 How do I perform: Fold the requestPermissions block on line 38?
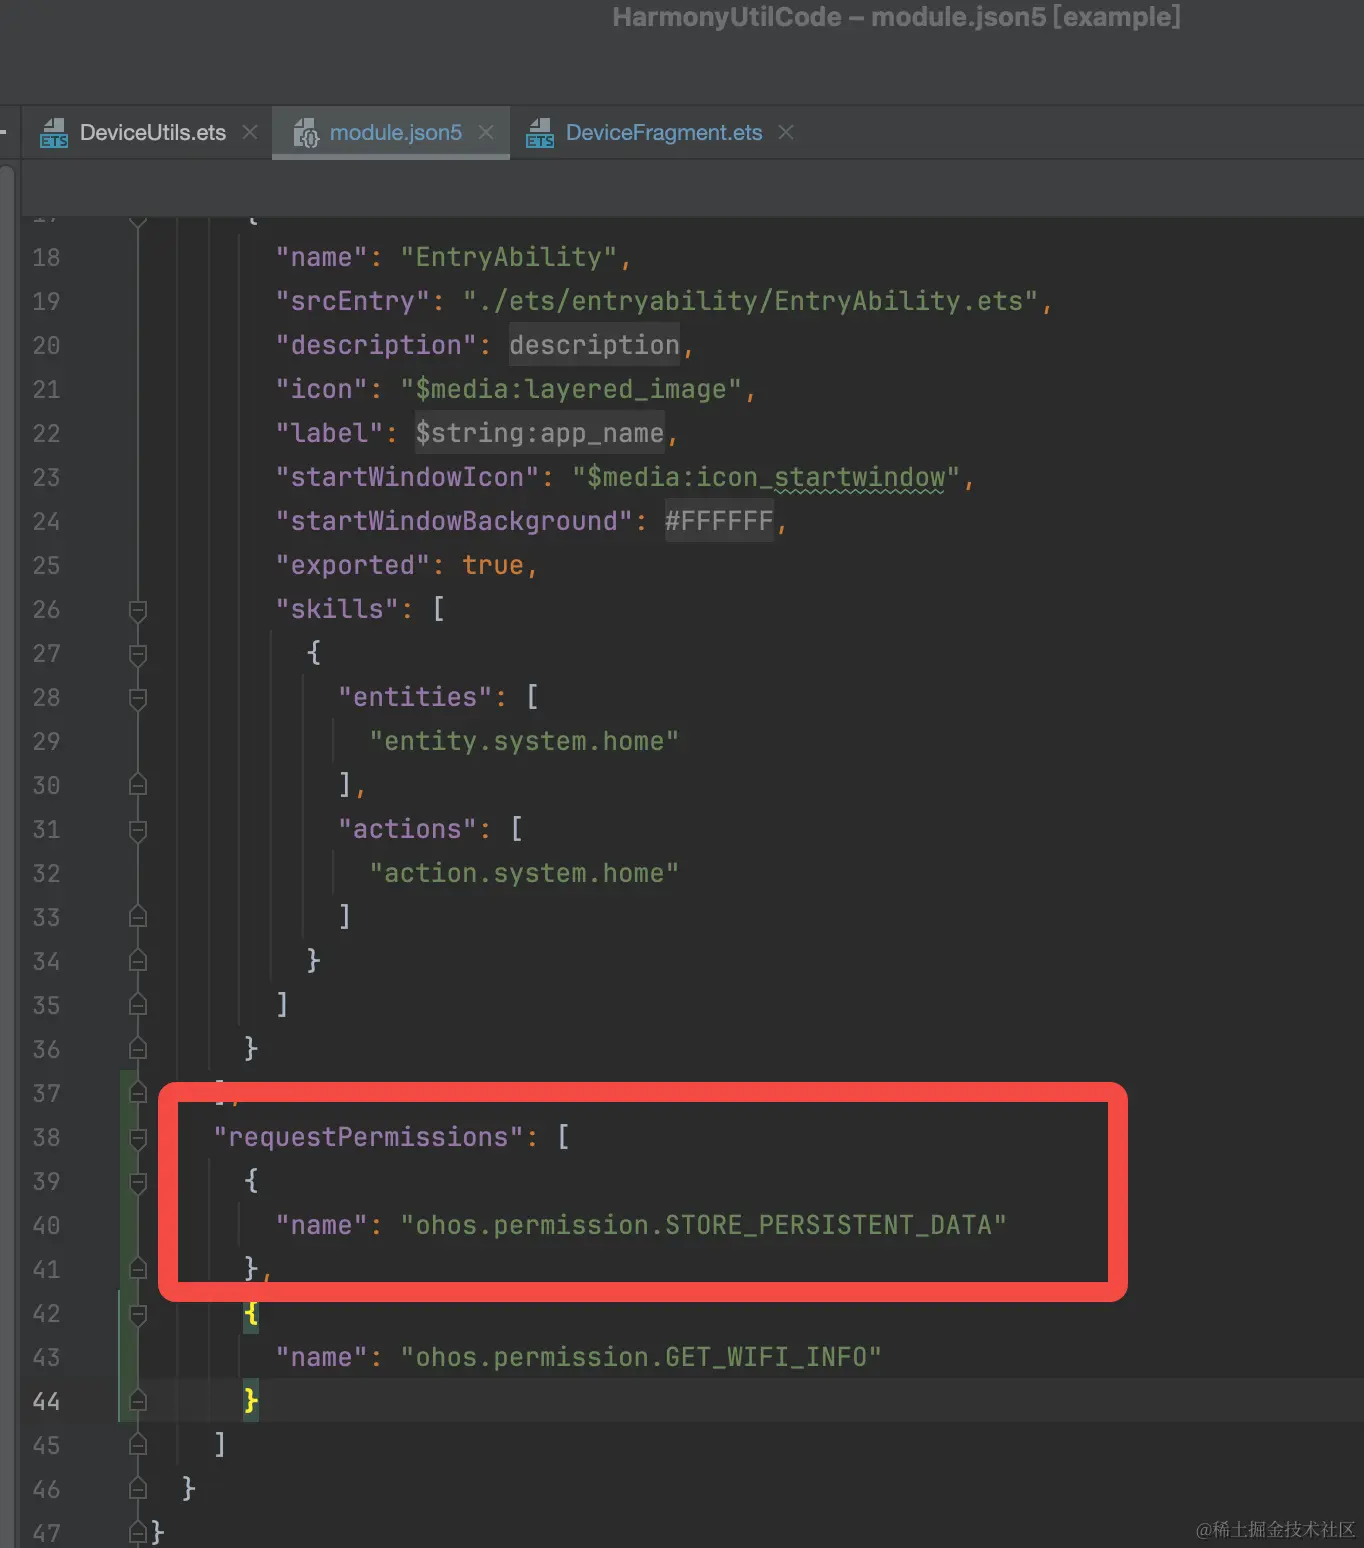138,1138
